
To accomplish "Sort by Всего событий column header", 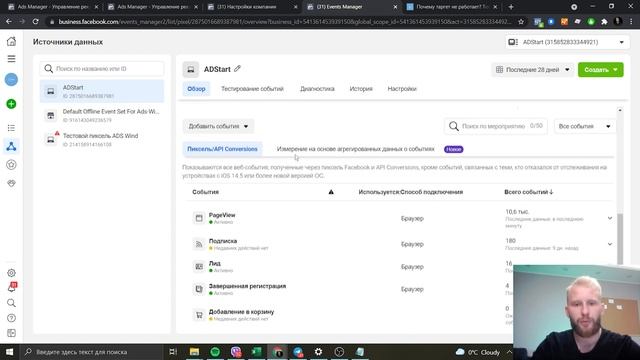I will pos(529,192).
